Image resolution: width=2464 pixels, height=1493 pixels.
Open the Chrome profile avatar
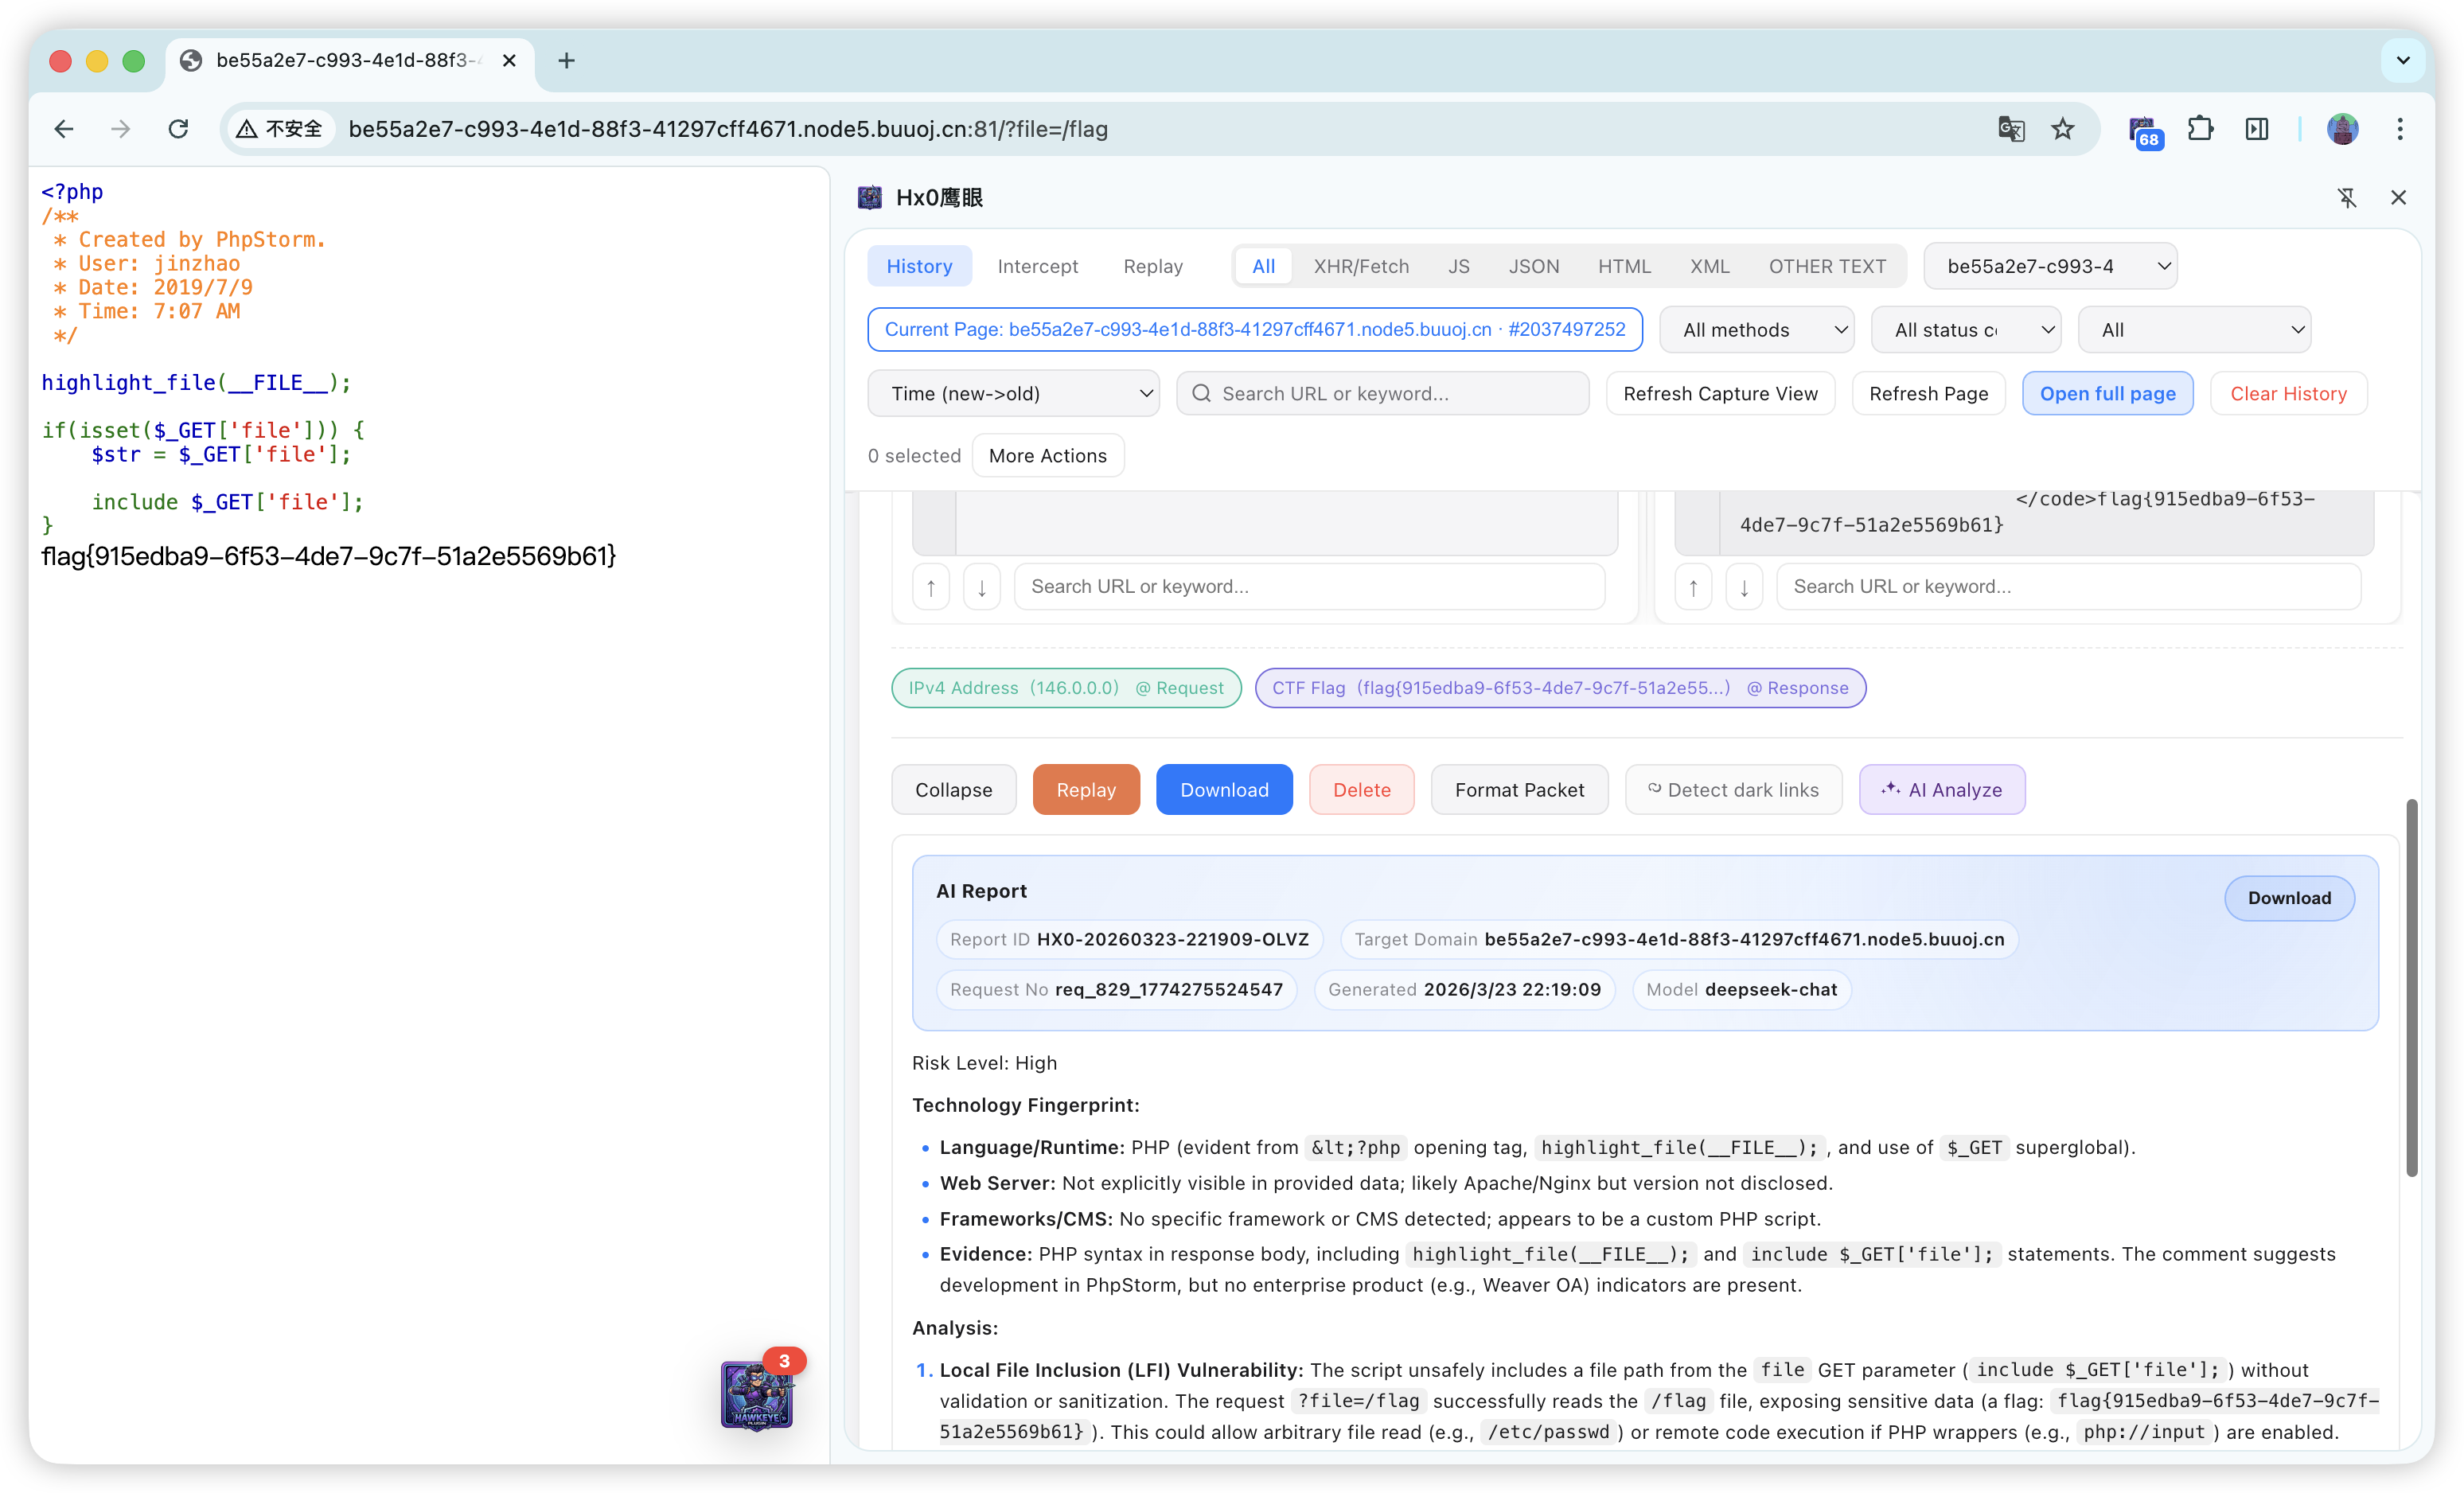(2342, 129)
